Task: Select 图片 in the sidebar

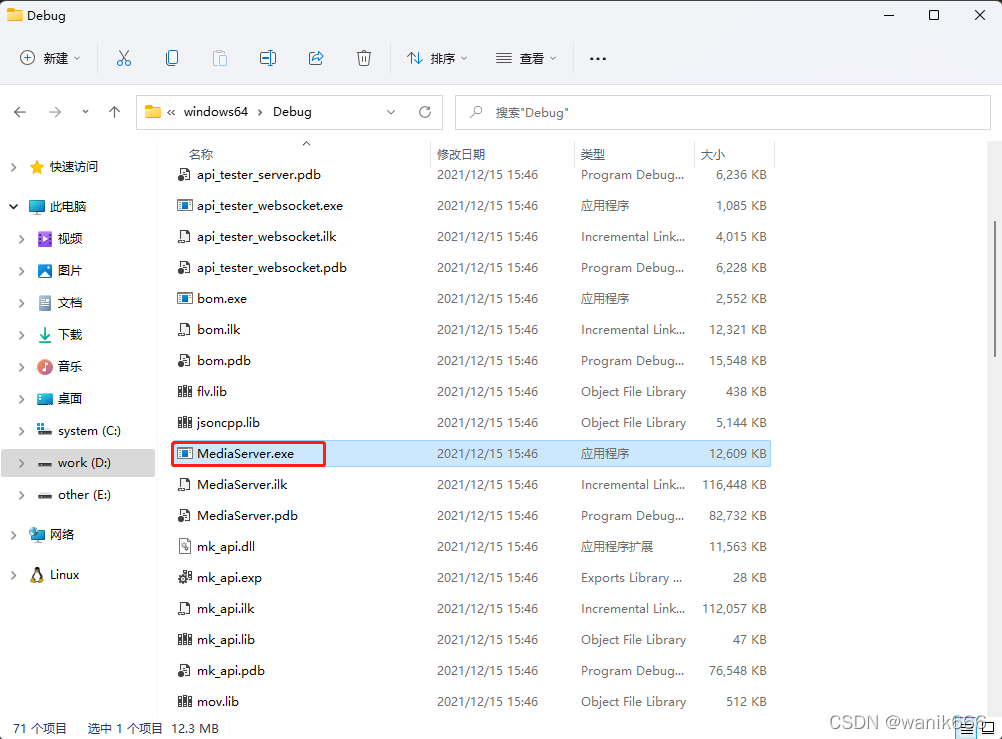Action: pos(70,271)
